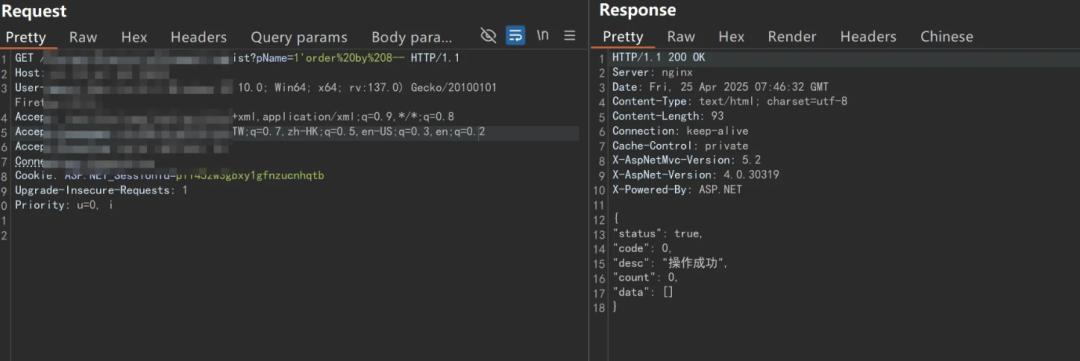Switch to Request Raw tab
This screenshot has width=1080, height=361.
(x=83, y=37)
